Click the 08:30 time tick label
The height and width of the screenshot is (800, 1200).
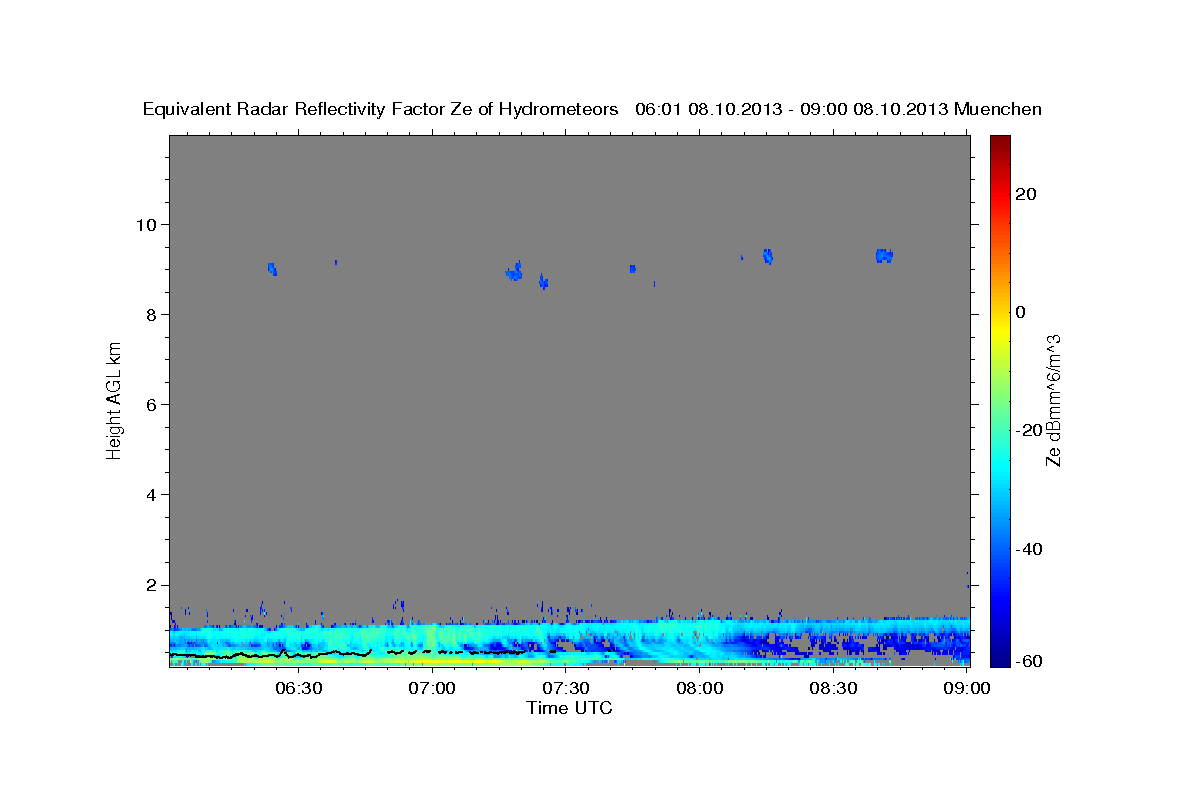click(x=835, y=688)
